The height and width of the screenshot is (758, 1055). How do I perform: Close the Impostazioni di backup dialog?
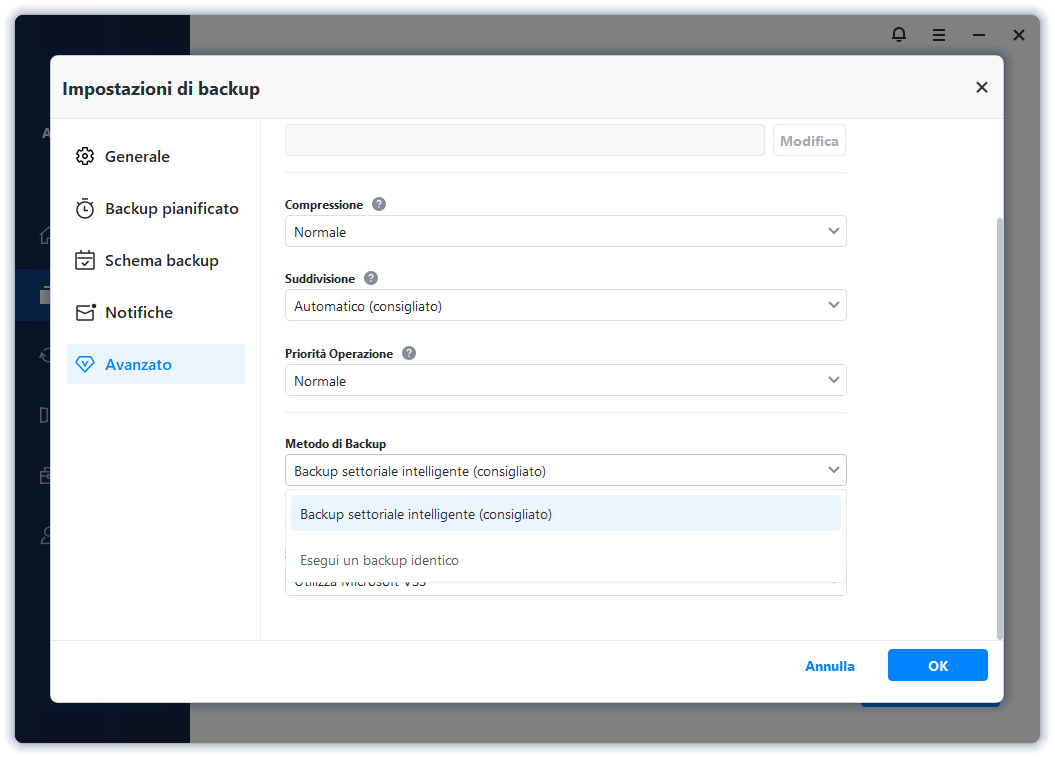tap(982, 88)
